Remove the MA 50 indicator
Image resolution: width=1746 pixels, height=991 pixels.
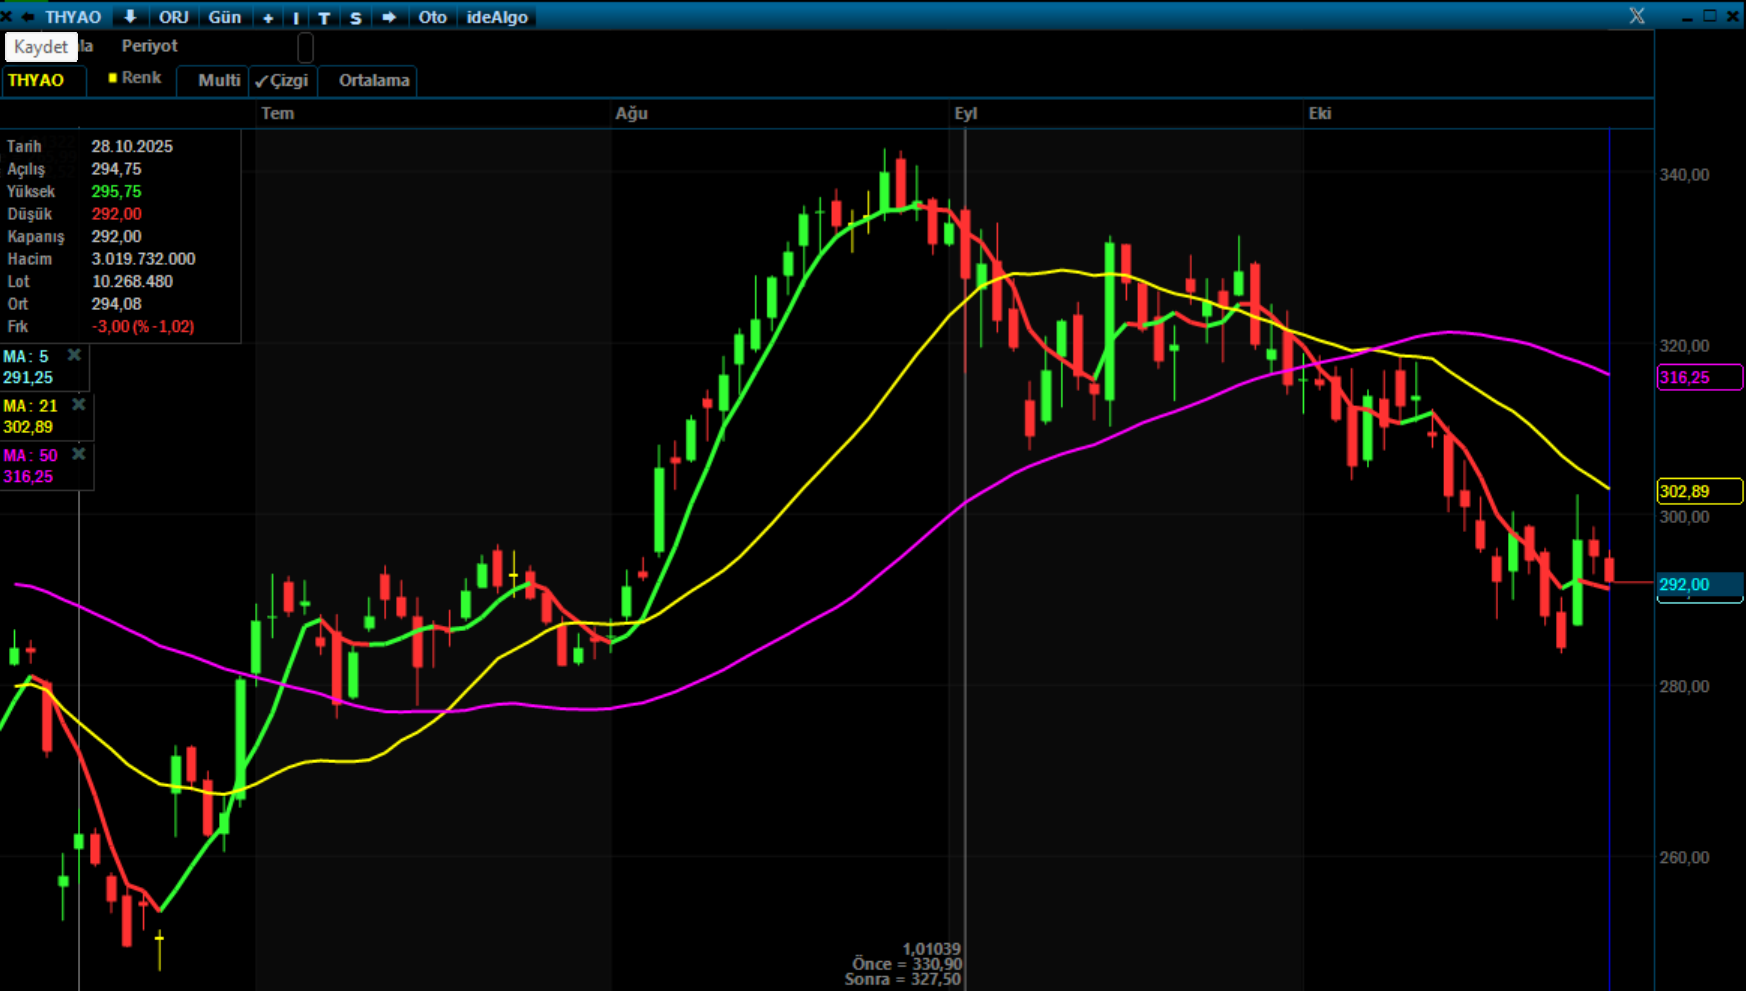click(78, 454)
